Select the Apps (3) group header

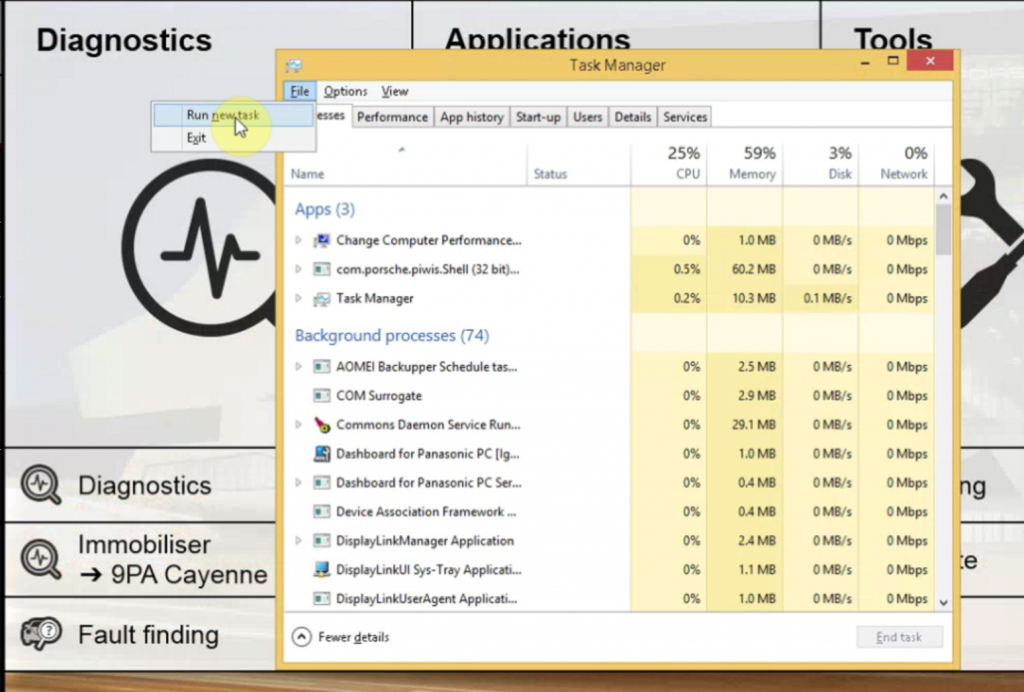point(325,210)
